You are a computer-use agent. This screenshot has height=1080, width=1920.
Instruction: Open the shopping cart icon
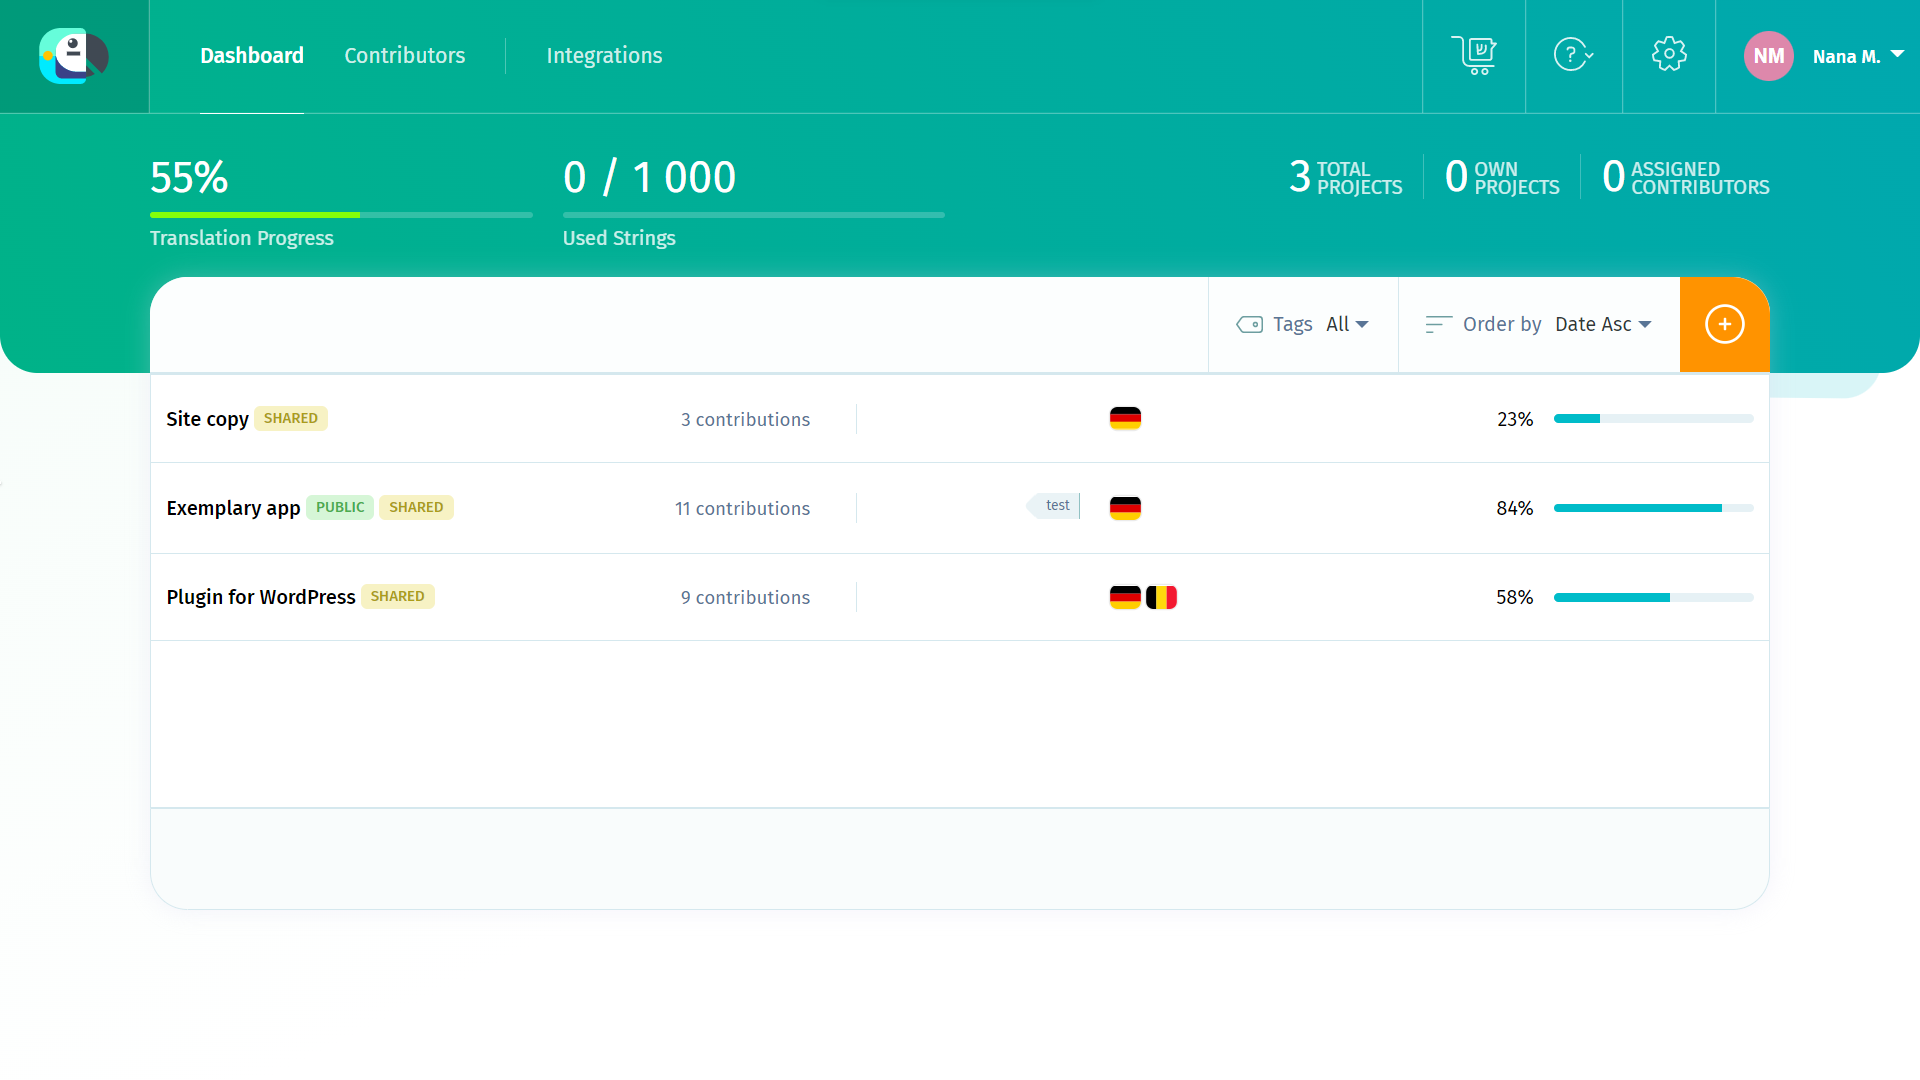[x=1474, y=55]
